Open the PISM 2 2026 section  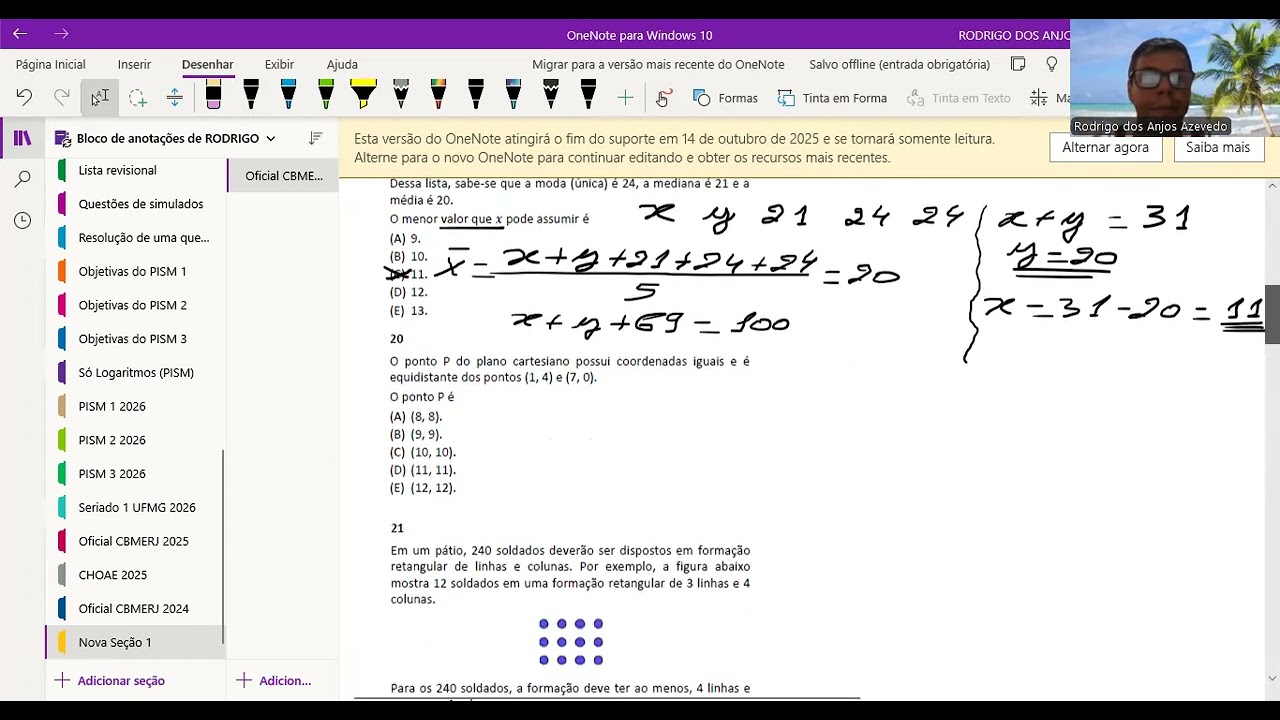tap(134, 440)
